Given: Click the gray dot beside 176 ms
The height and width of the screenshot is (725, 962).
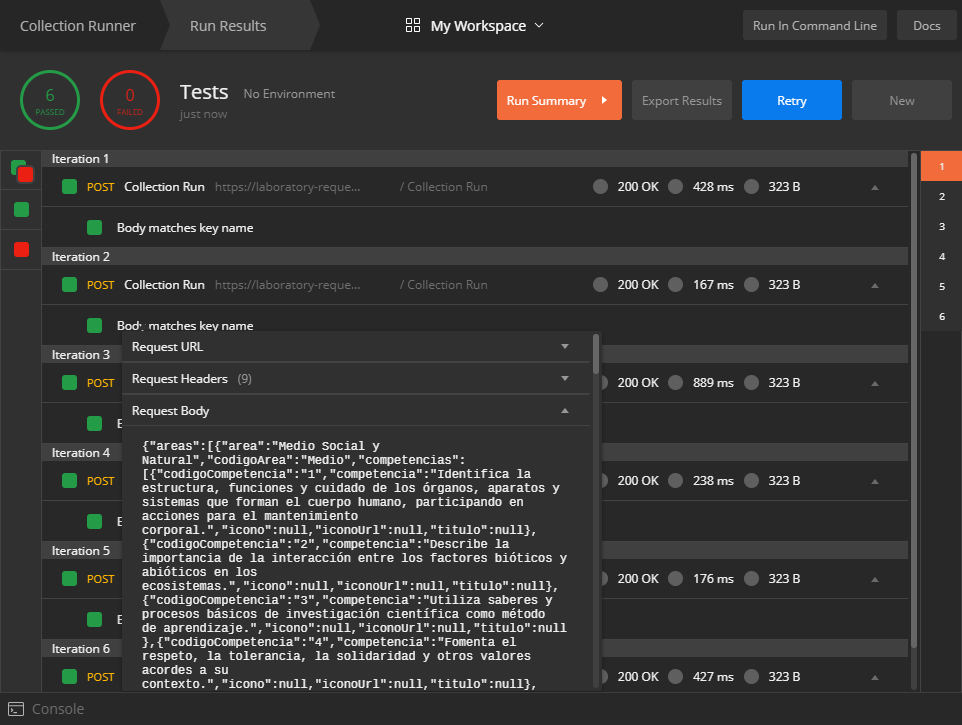Looking at the screenshot, I should pos(675,578).
